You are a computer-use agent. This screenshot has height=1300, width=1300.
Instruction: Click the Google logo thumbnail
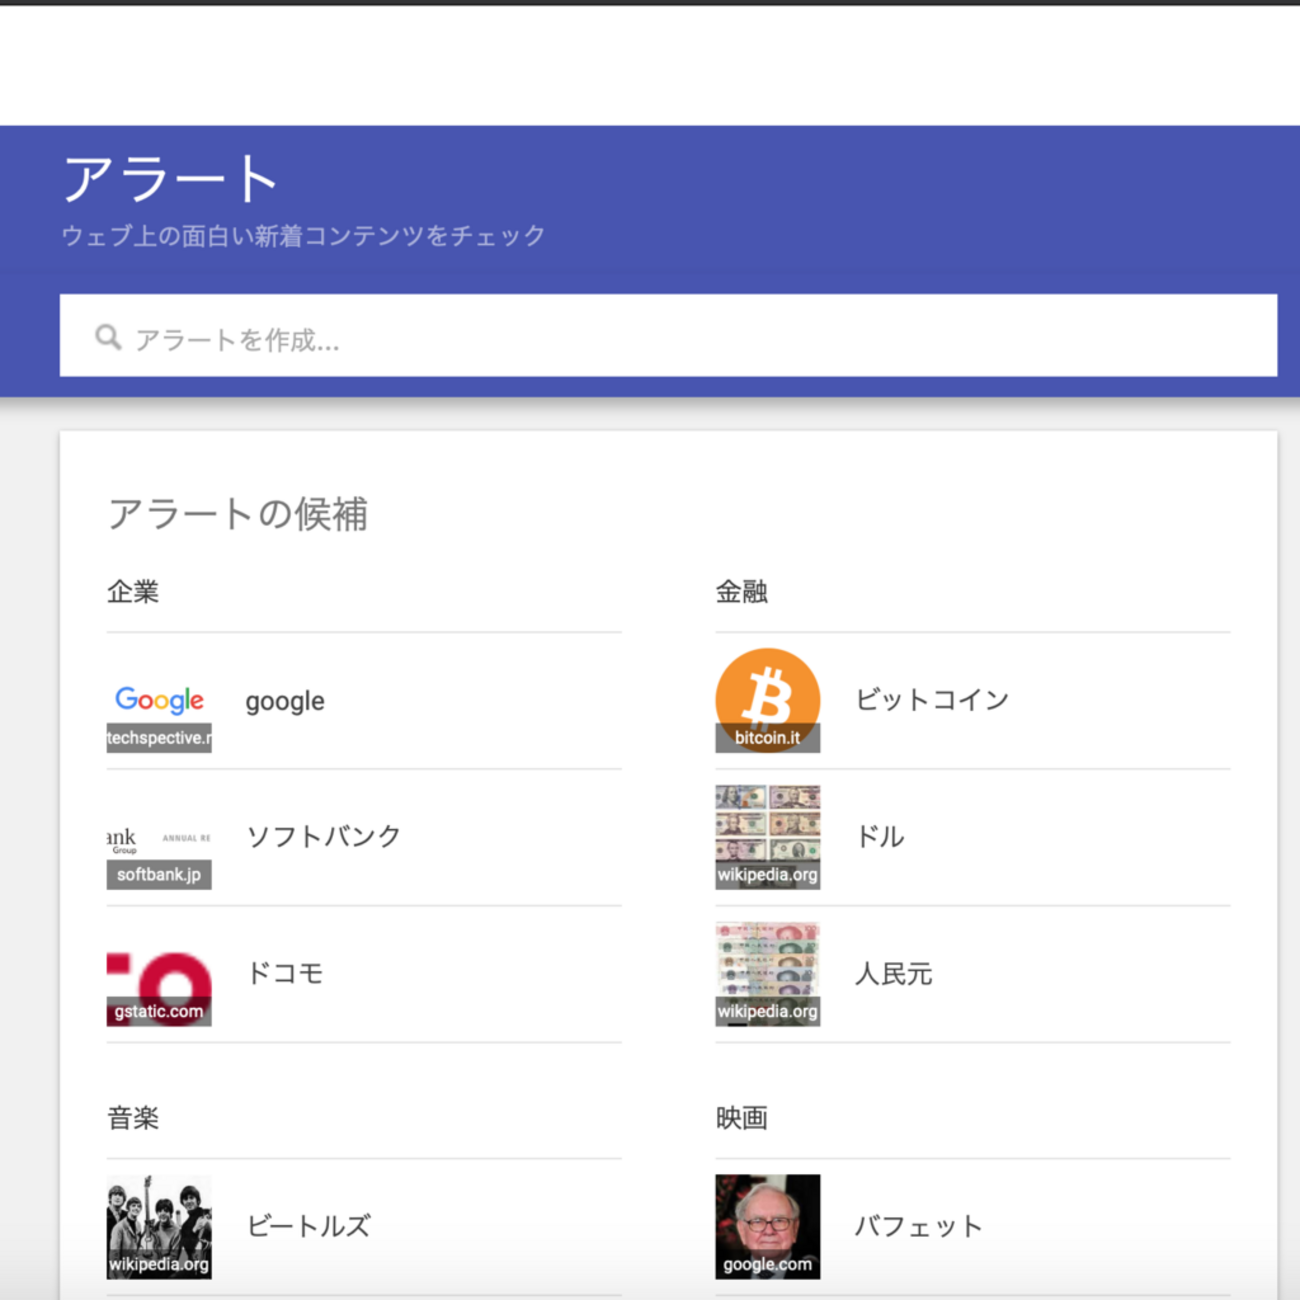[159, 700]
